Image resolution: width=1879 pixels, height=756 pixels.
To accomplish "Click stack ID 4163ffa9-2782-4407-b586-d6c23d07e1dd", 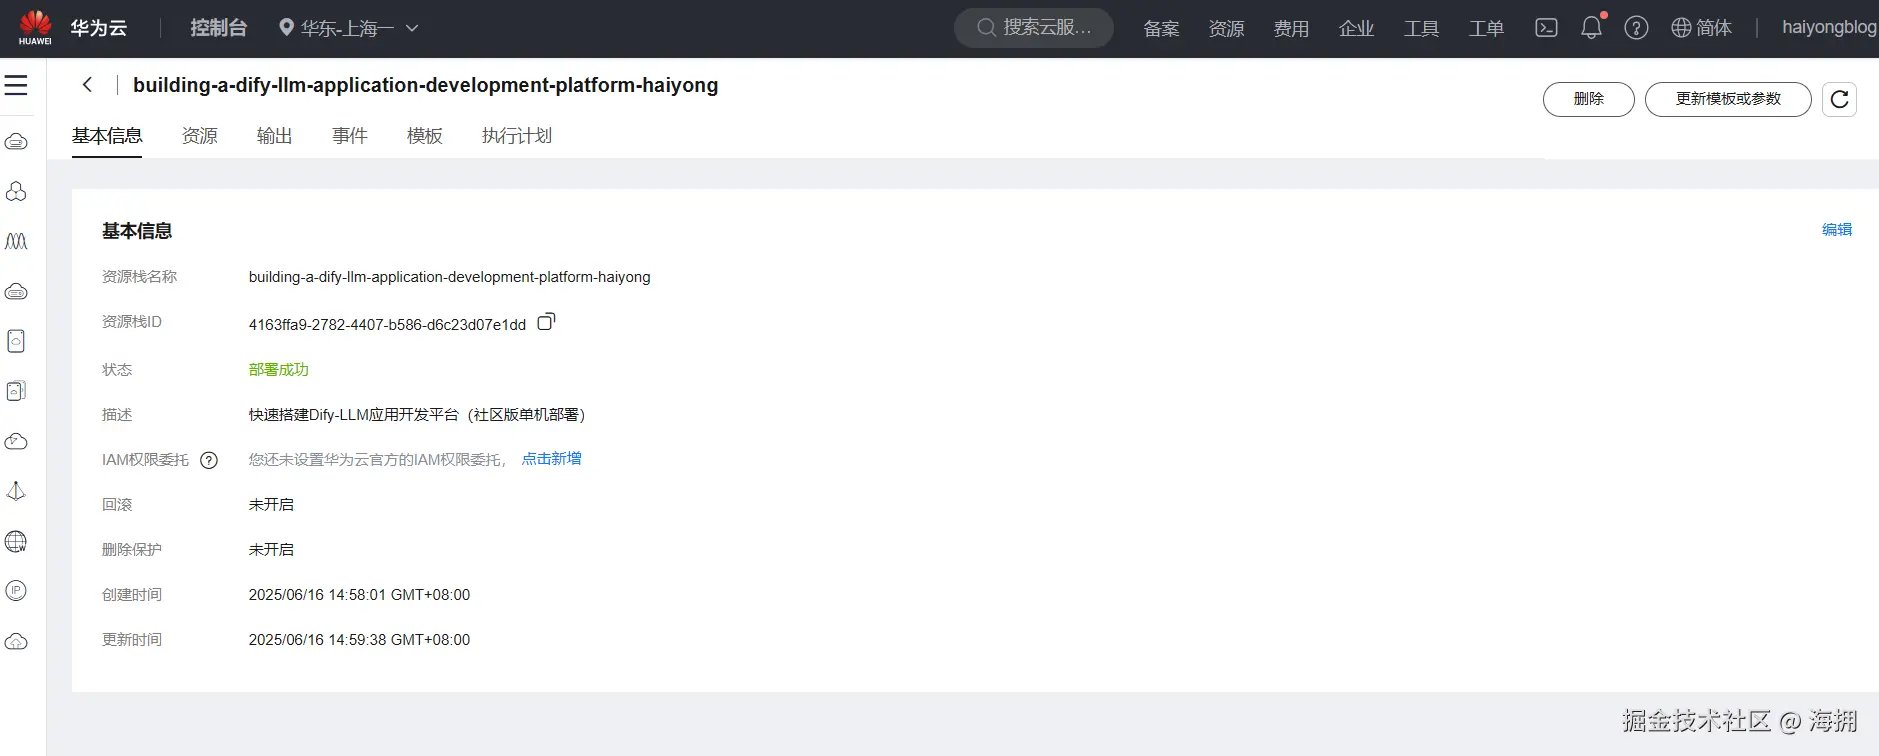I will (x=387, y=325).
